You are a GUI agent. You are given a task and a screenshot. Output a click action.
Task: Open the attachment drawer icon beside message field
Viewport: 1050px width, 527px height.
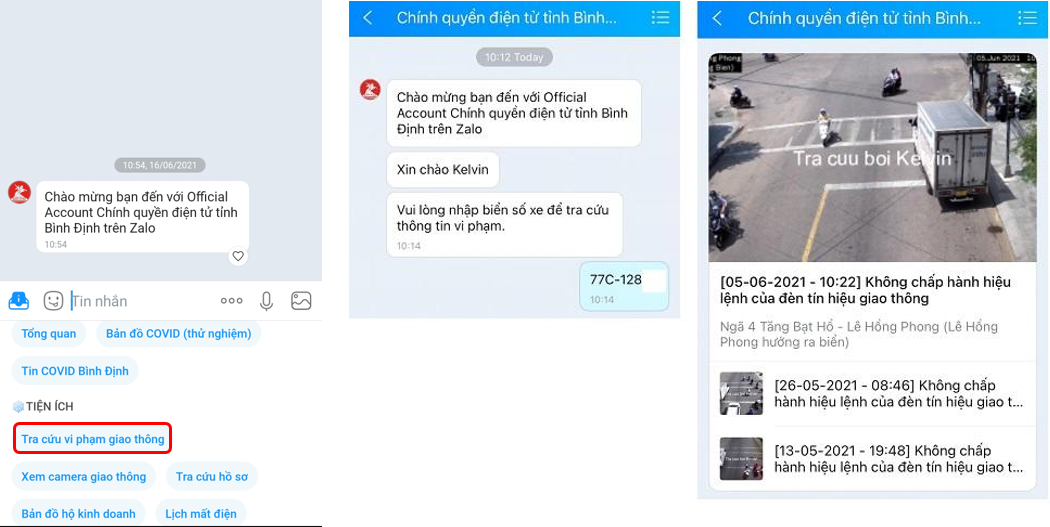pyautogui.click(x=19, y=301)
